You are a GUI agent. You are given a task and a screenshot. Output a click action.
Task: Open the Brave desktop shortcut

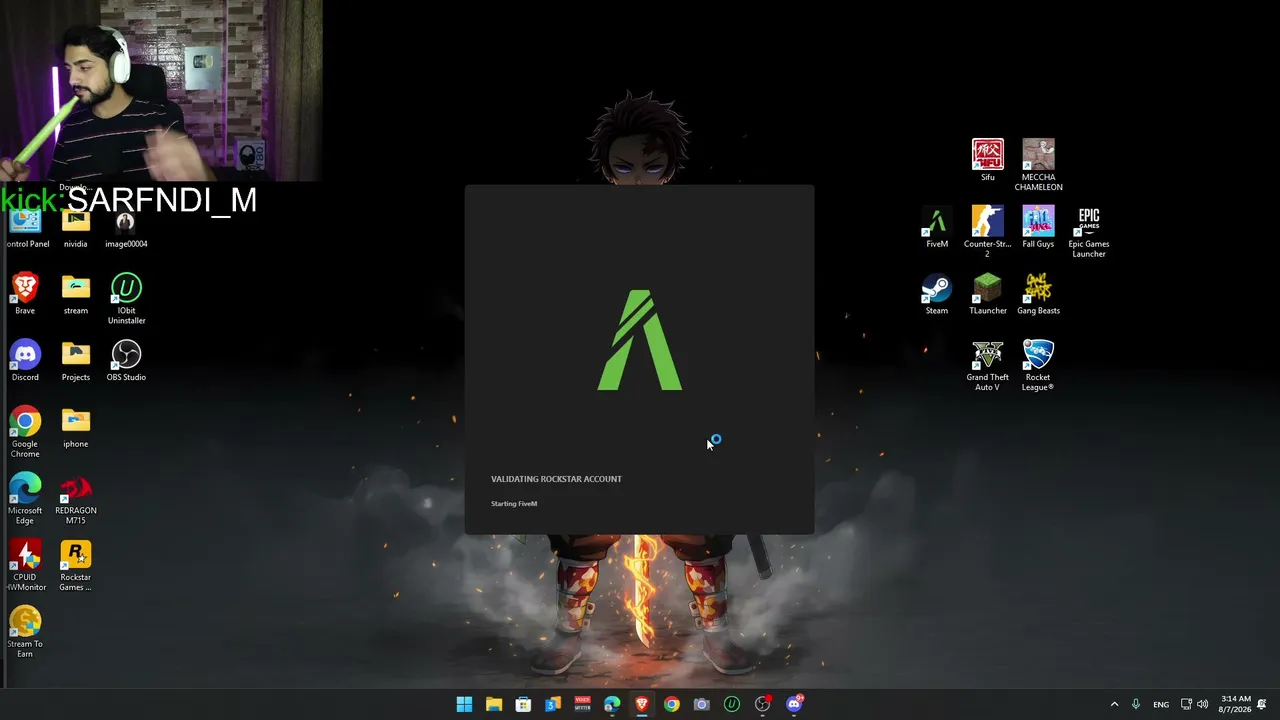tap(25, 294)
